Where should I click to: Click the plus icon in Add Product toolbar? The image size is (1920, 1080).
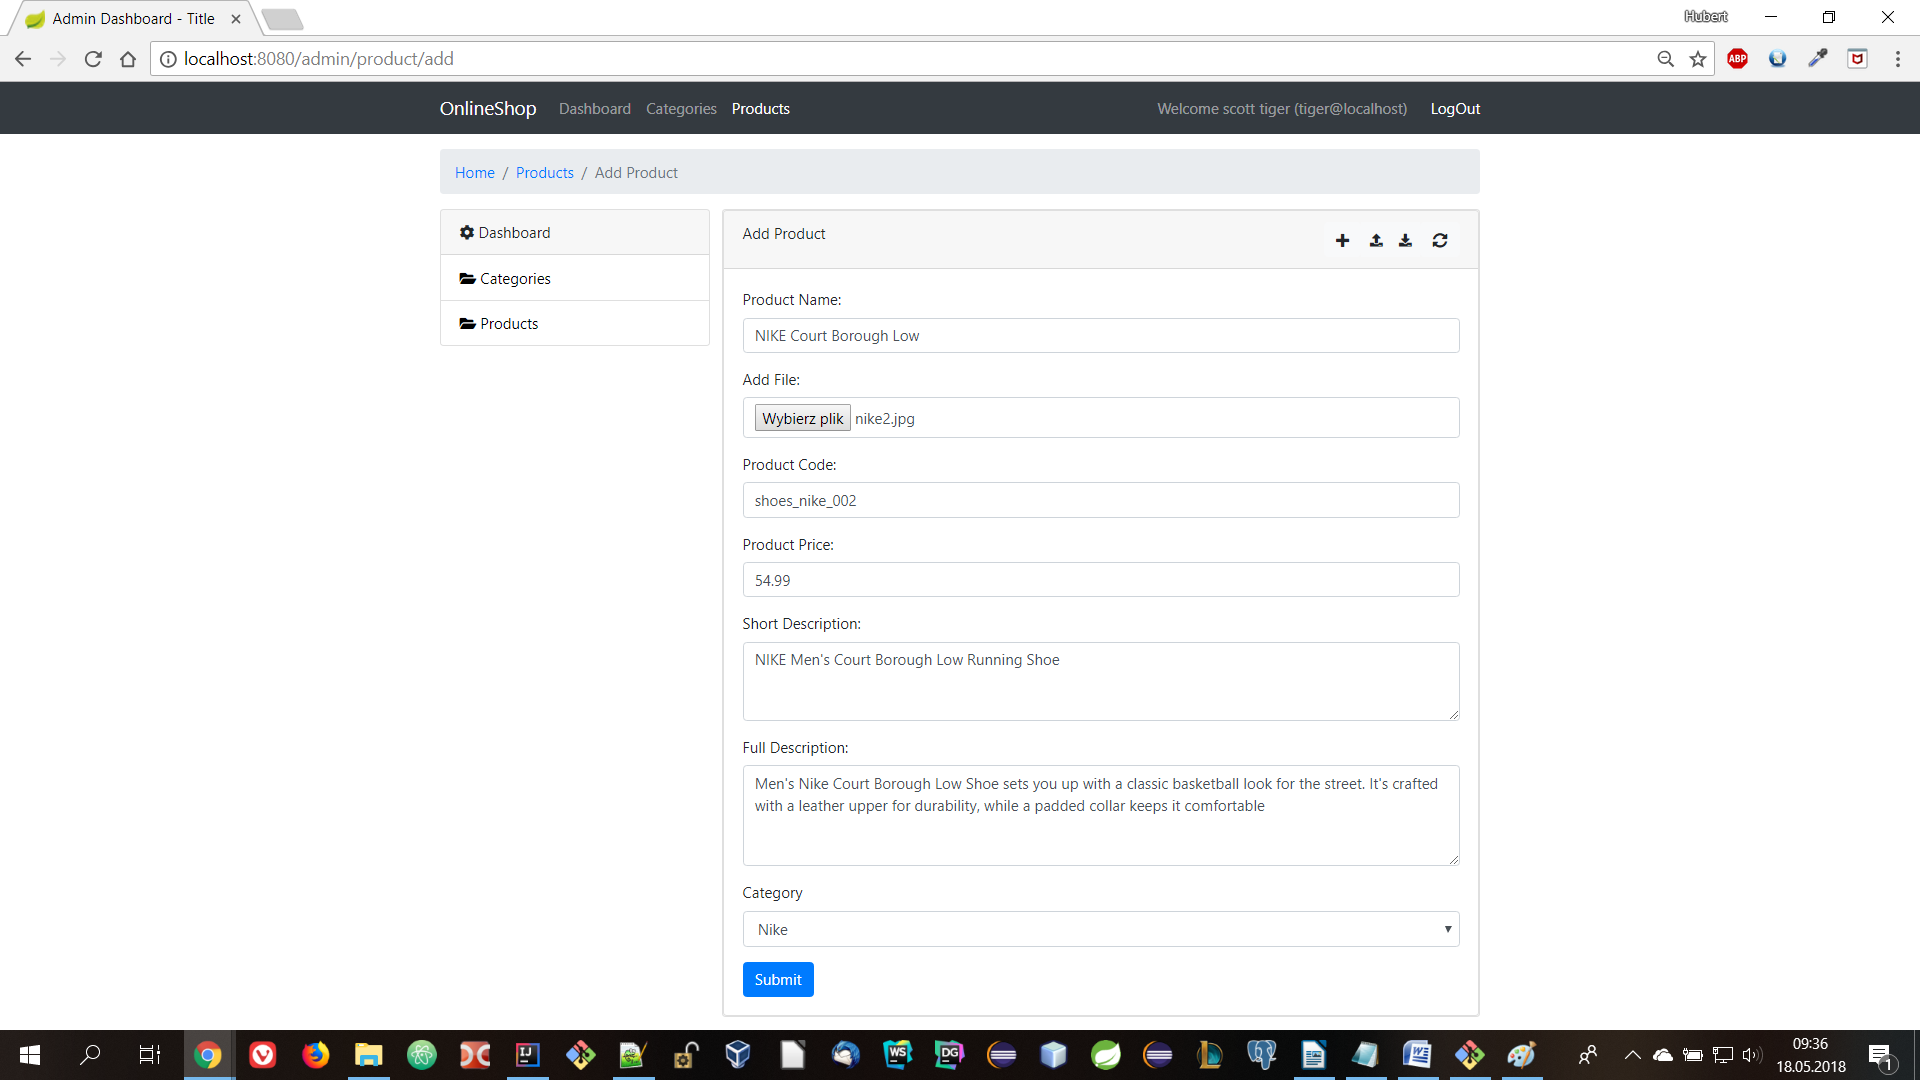click(x=1342, y=240)
